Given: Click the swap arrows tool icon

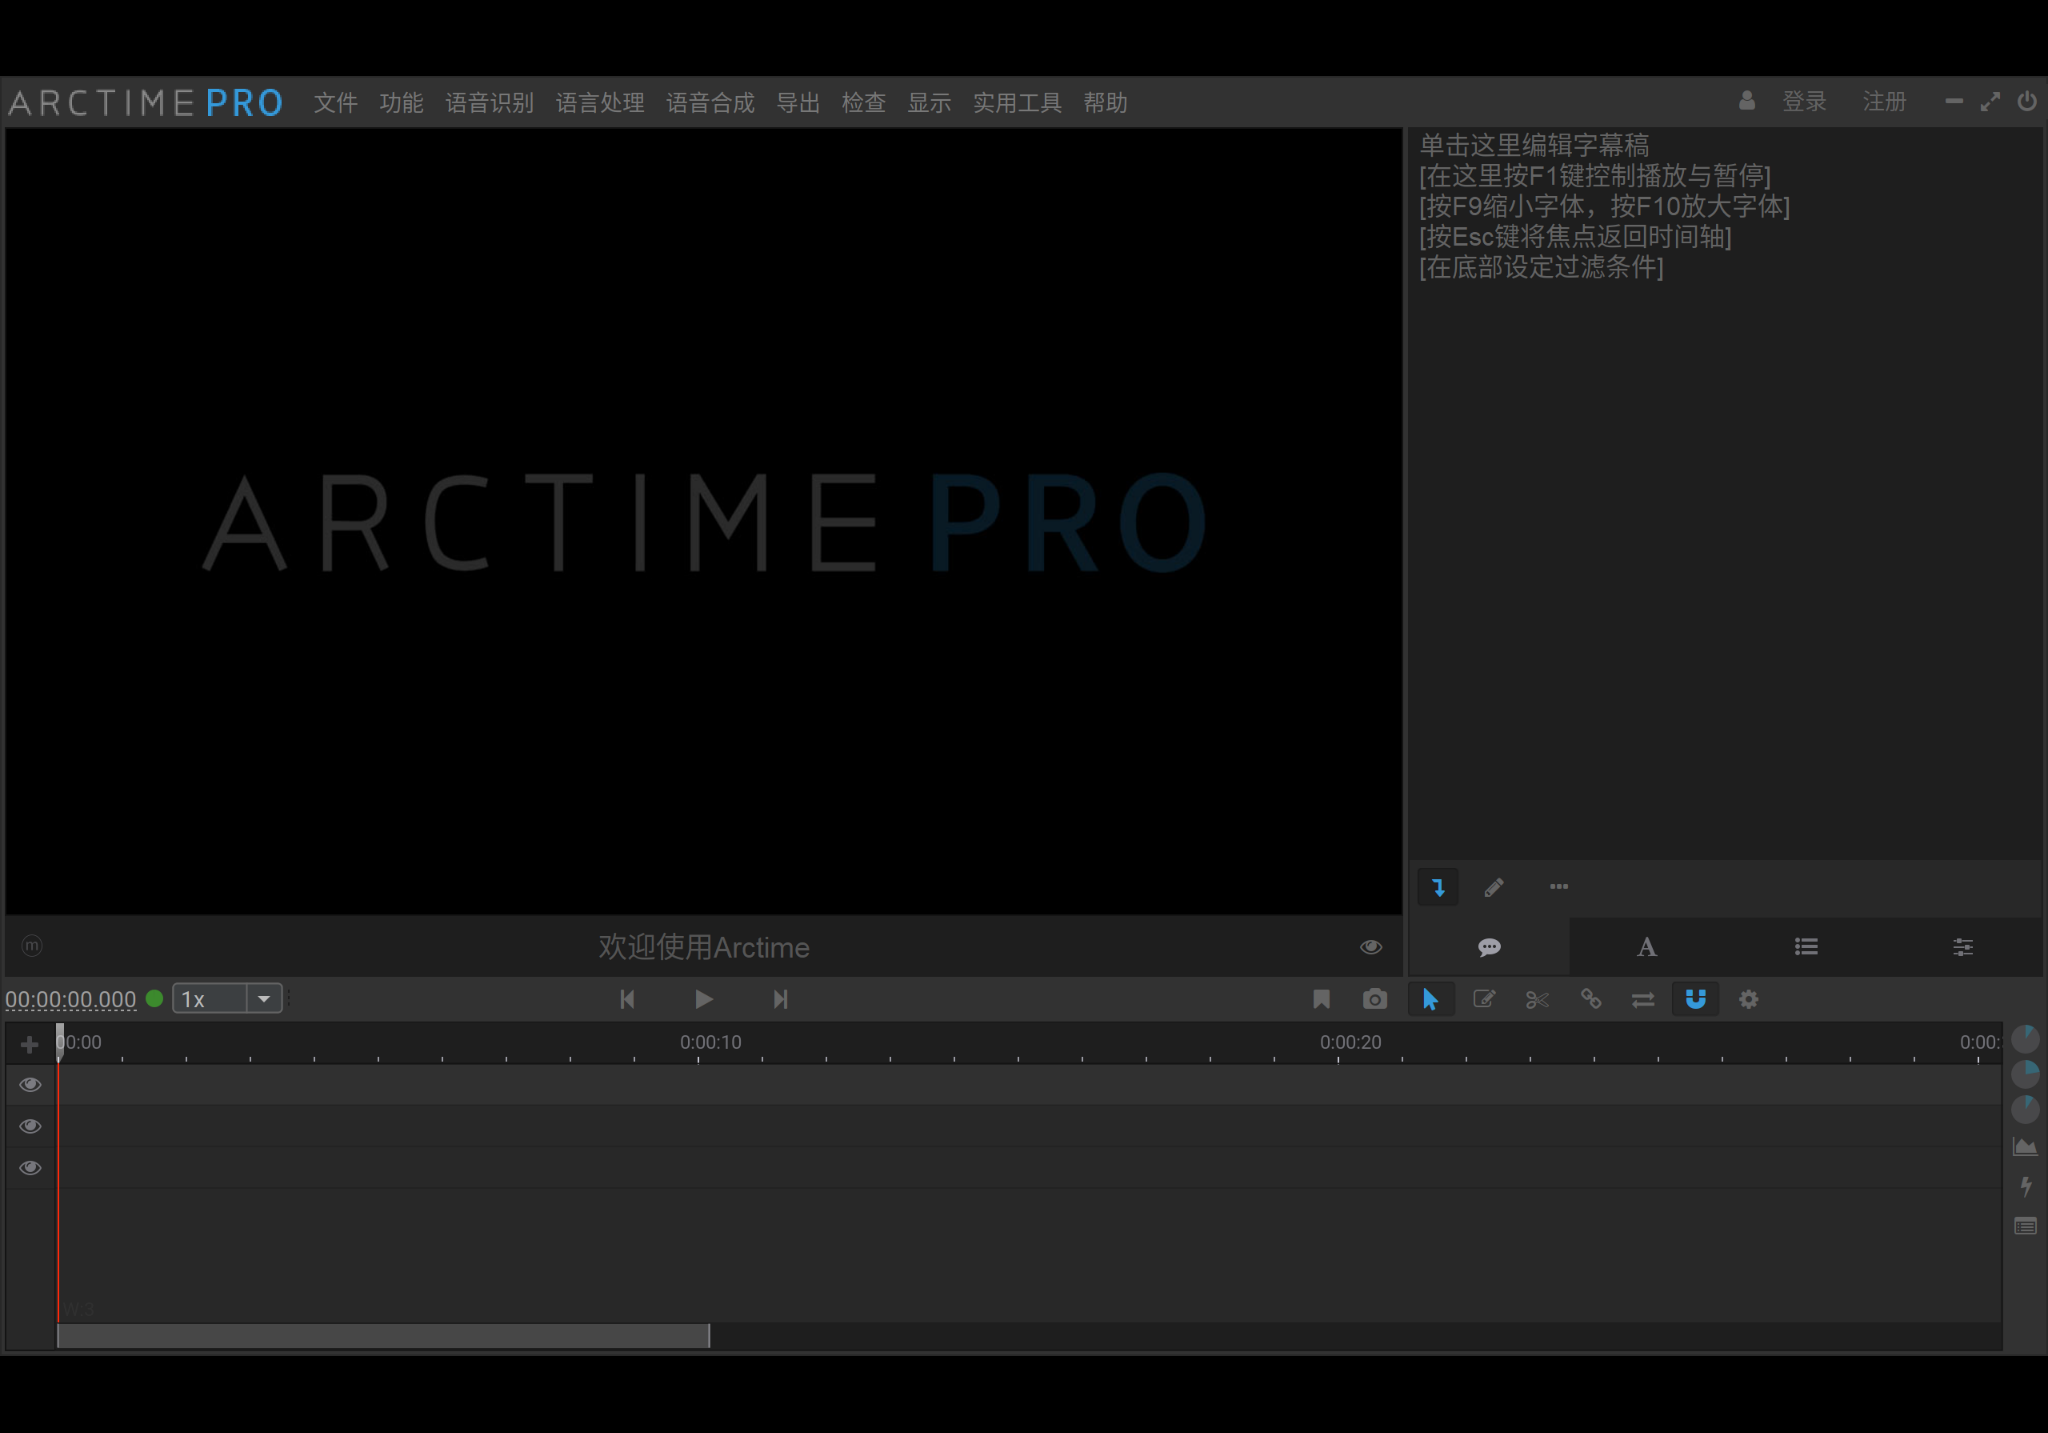Looking at the screenshot, I should pyautogui.click(x=1643, y=999).
